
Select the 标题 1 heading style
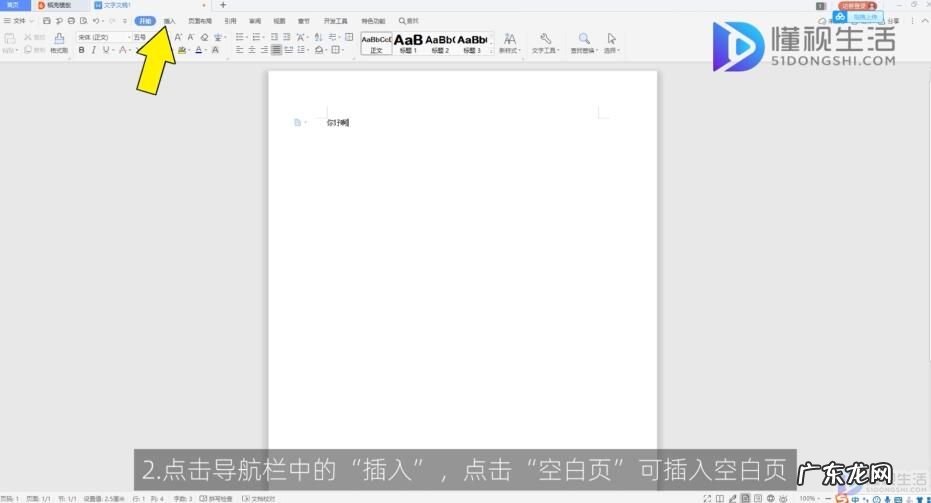(408, 44)
